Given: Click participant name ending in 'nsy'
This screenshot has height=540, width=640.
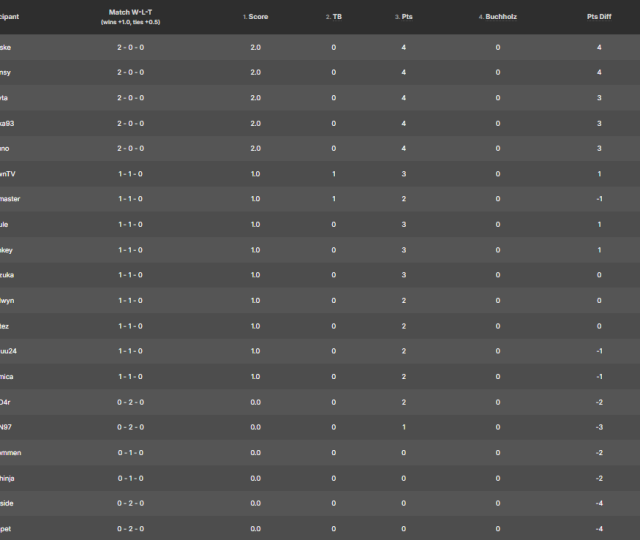Looking at the screenshot, I should [x=6, y=72].
